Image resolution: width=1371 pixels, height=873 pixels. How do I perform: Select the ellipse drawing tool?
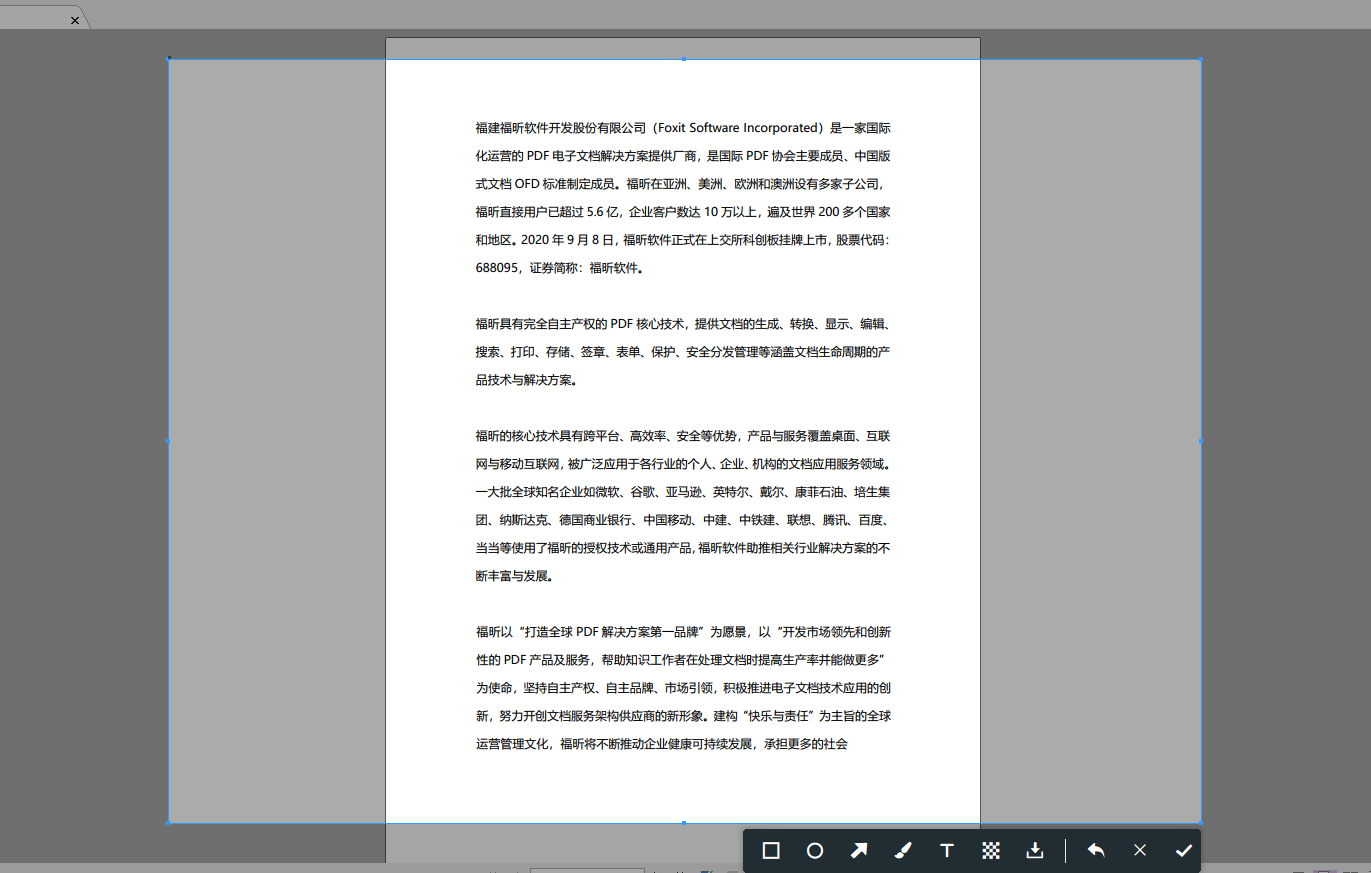pyautogui.click(x=814, y=850)
